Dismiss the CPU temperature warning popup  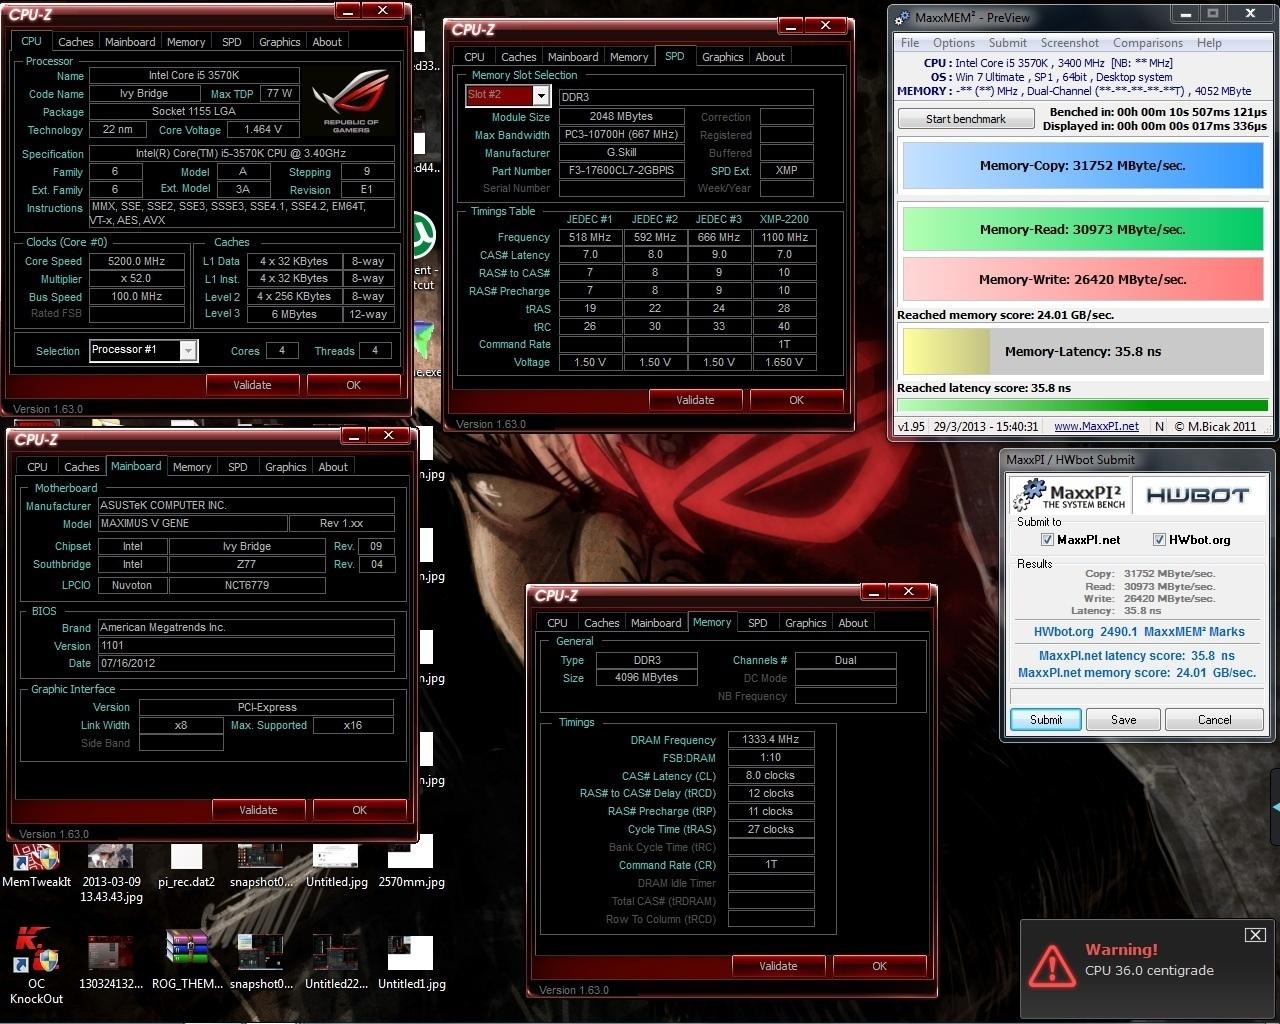[1255, 935]
